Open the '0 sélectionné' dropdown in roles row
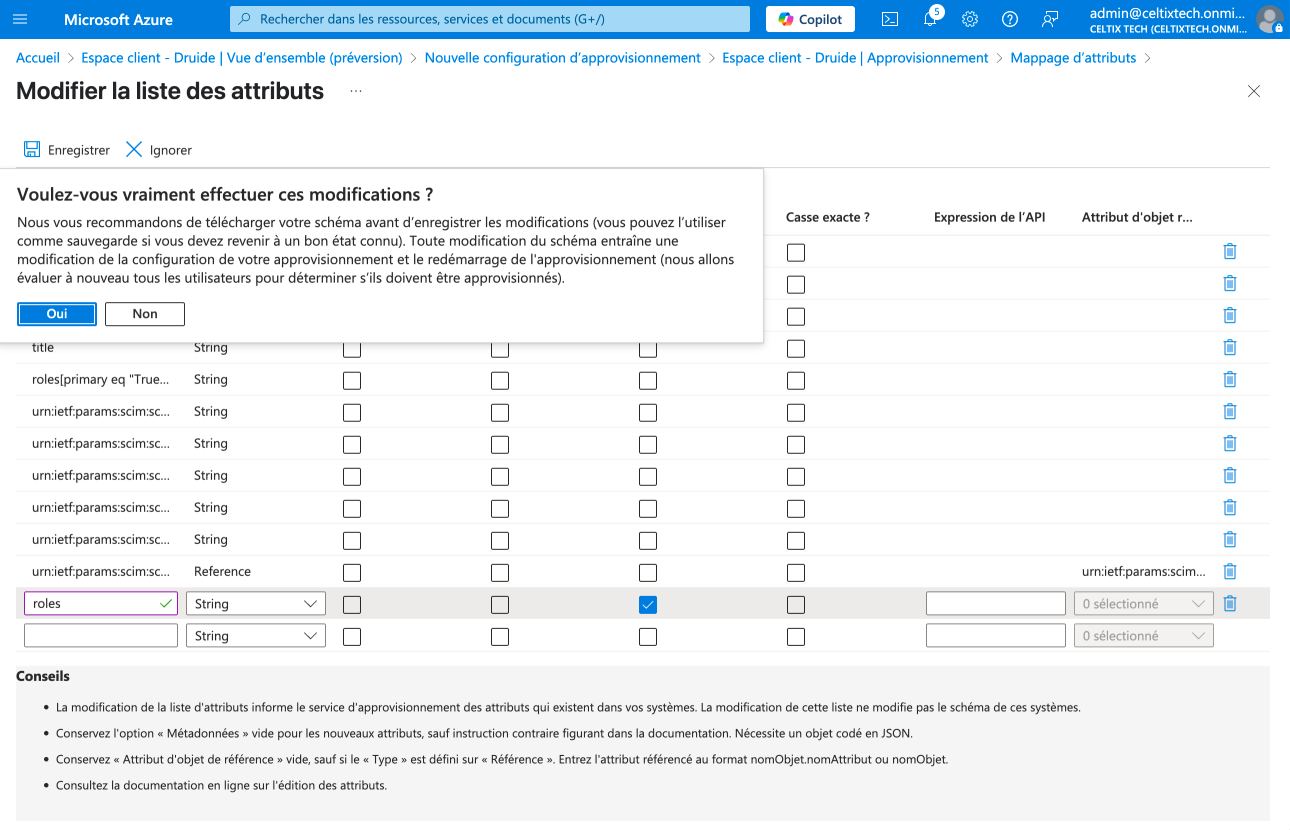 point(1143,604)
